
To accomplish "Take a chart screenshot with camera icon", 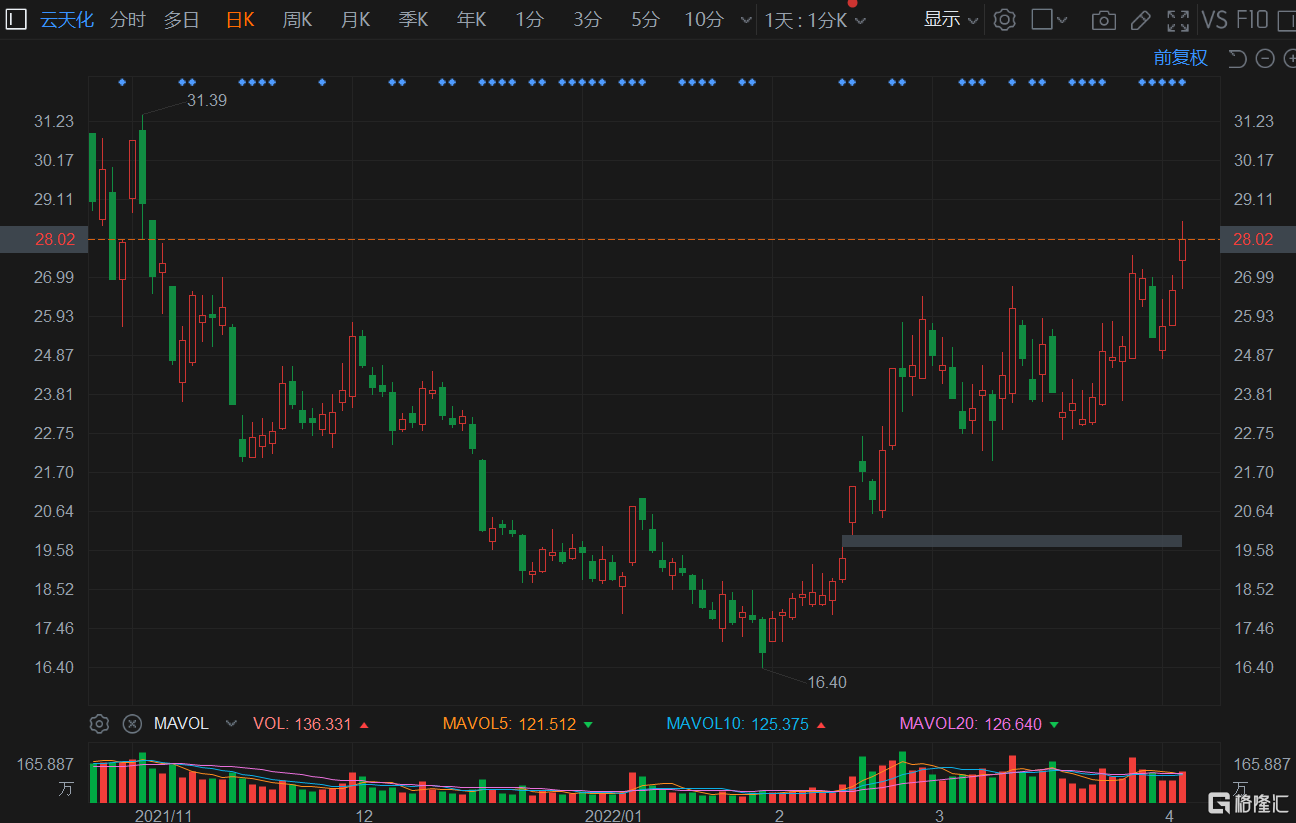I will [x=1103, y=20].
